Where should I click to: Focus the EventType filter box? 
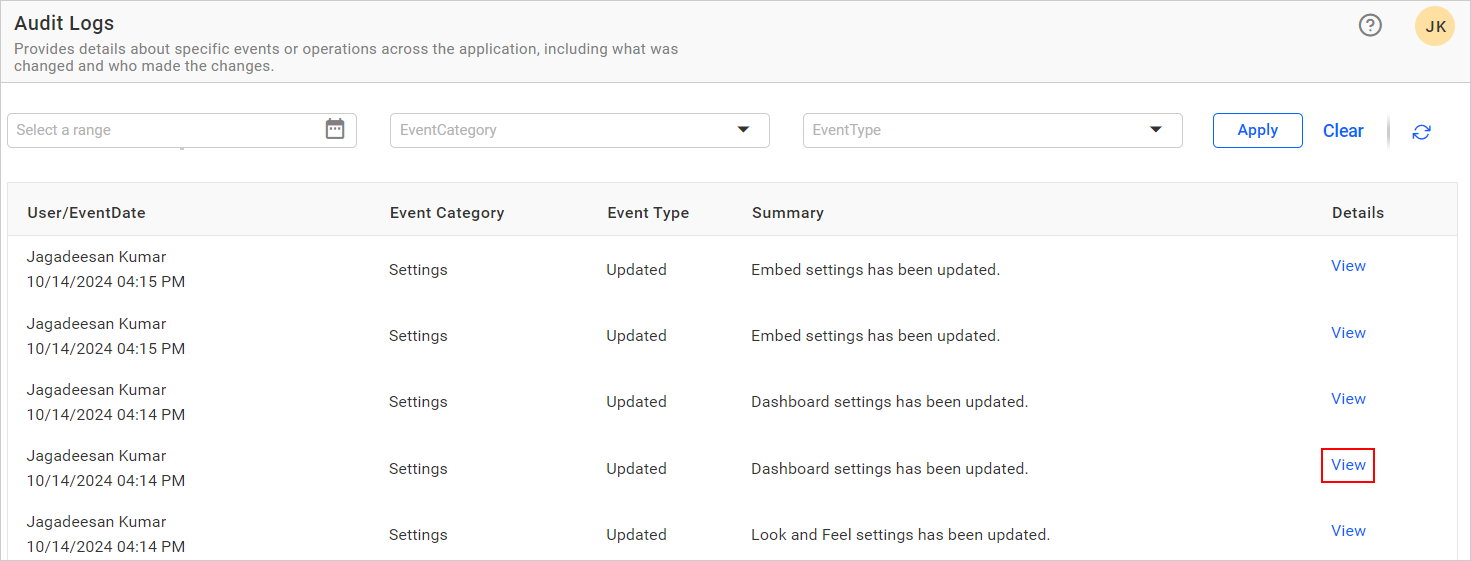[x=993, y=130]
